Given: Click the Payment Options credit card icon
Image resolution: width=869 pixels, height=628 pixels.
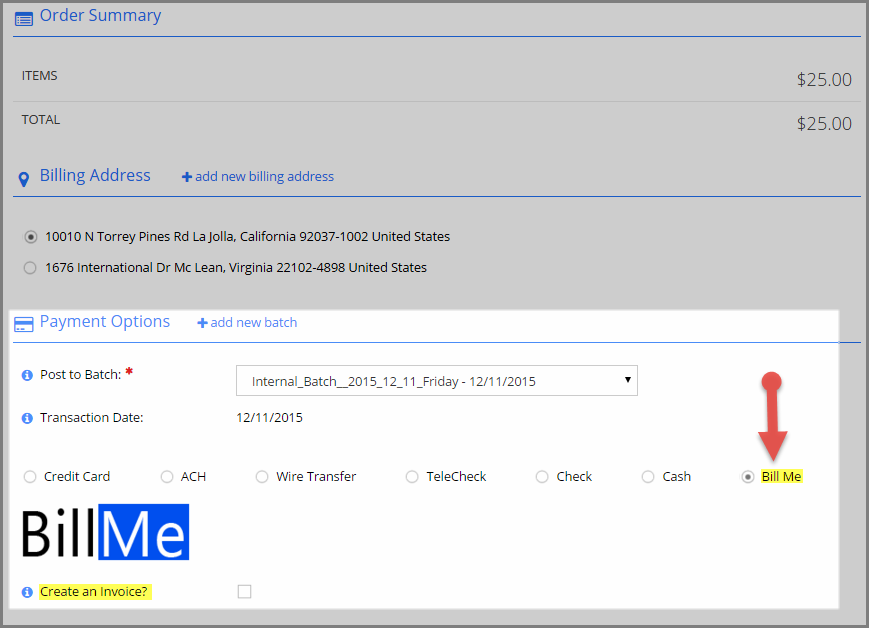Looking at the screenshot, I should 23,324.
